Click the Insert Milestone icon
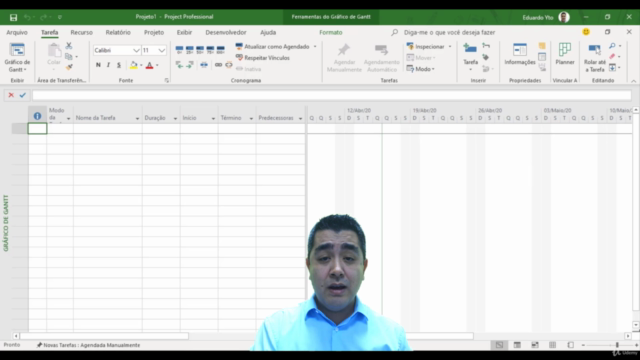The width and height of the screenshot is (640, 360). coord(486,57)
